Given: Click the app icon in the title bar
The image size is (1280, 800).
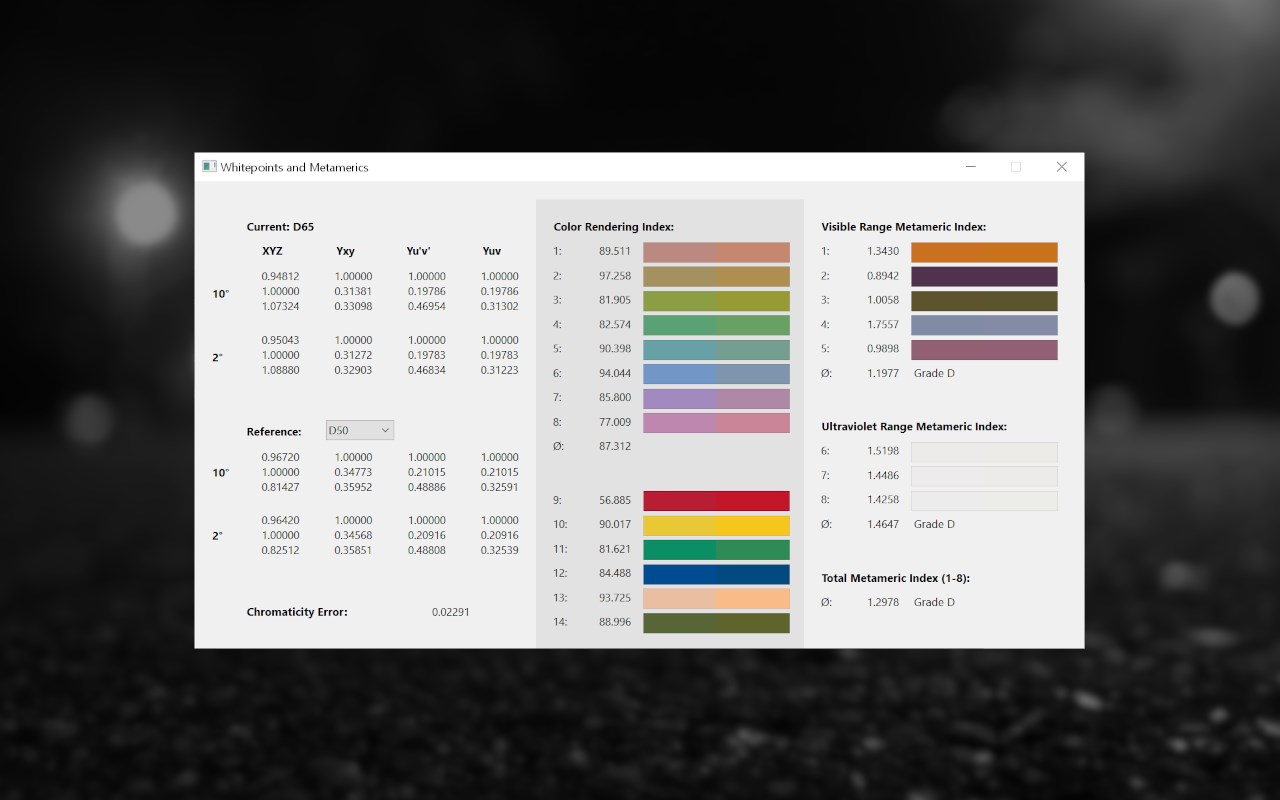Looking at the screenshot, I should (209, 167).
